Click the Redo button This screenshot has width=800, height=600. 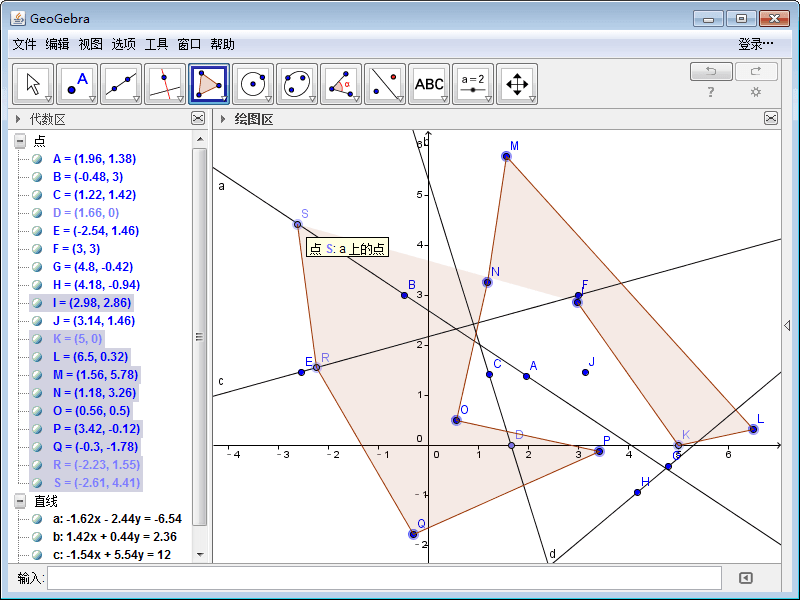(756, 71)
